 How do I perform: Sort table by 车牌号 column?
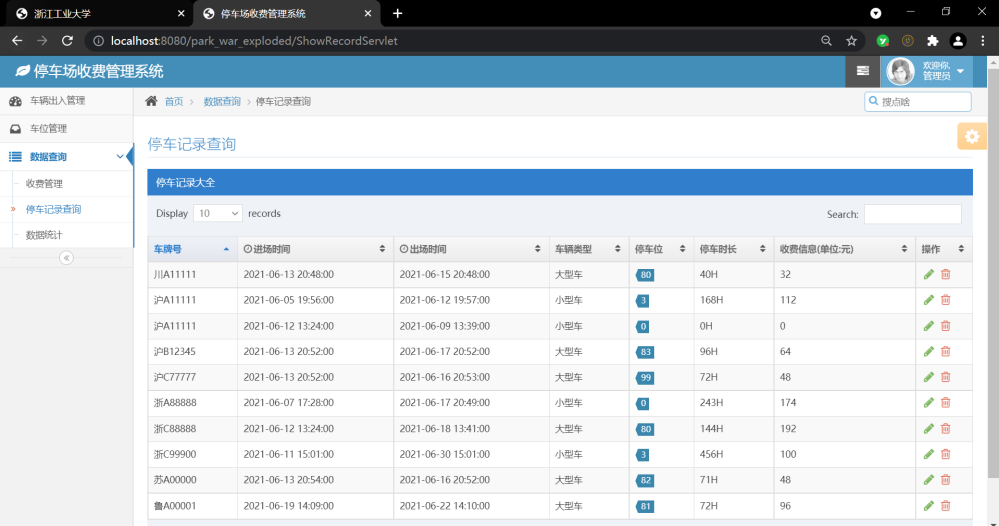tap(192, 249)
